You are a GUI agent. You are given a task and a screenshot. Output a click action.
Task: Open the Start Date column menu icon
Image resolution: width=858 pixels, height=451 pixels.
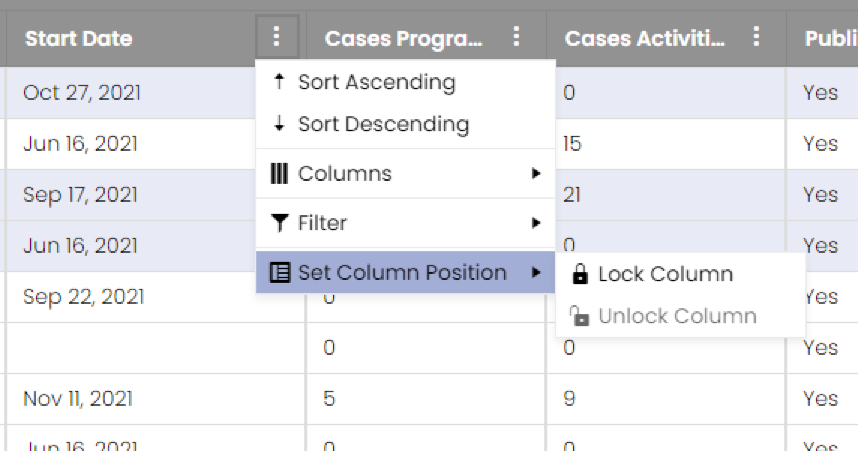tap(276, 37)
